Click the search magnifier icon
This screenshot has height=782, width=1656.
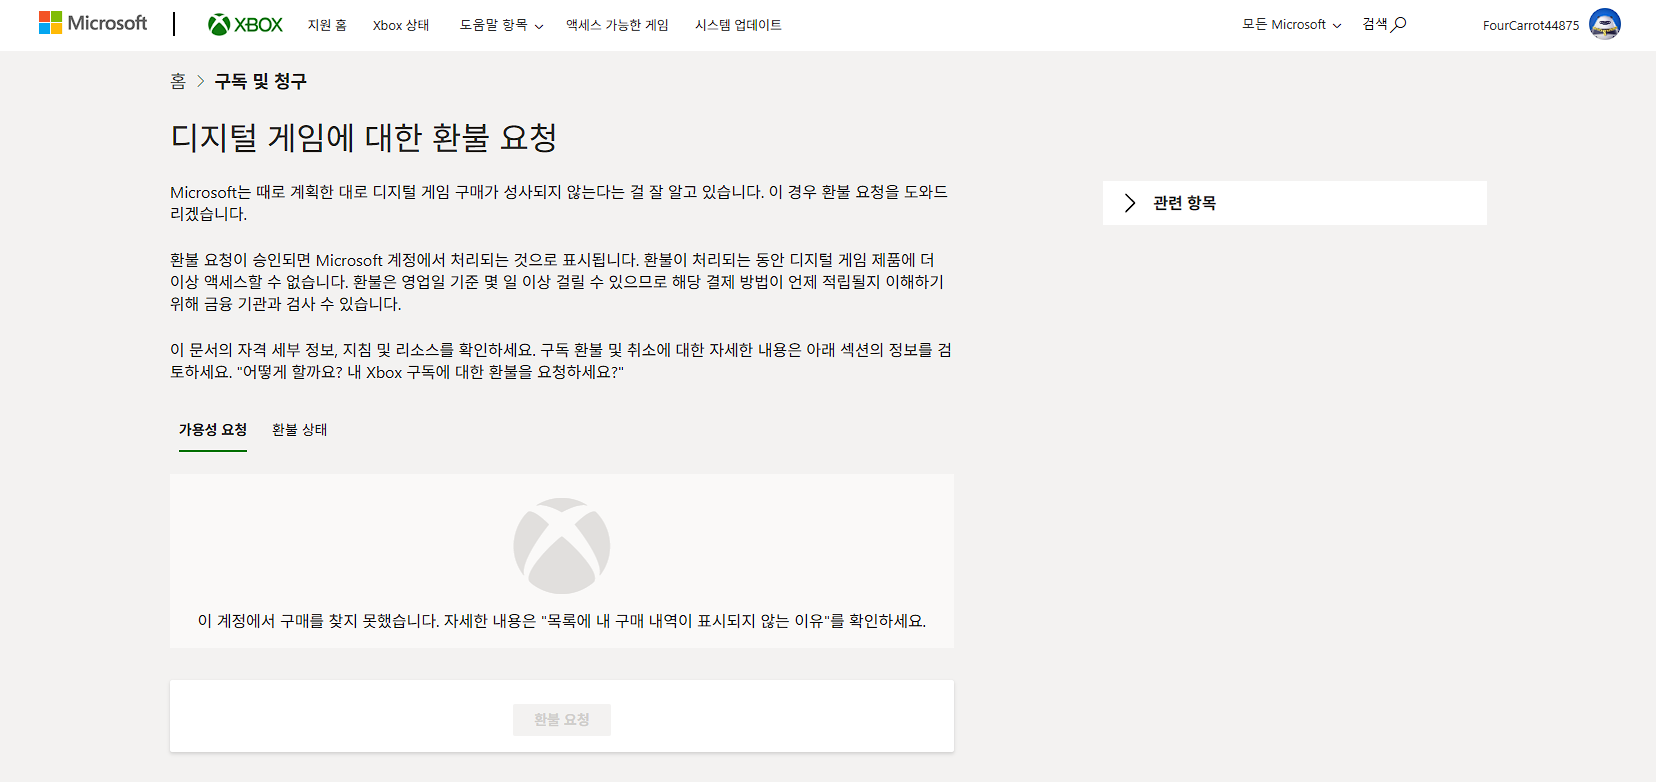click(x=1399, y=24)
